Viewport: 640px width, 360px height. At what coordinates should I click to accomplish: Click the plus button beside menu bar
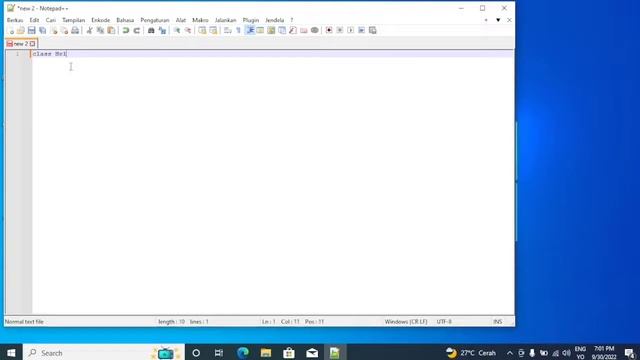tap(486, 20)
